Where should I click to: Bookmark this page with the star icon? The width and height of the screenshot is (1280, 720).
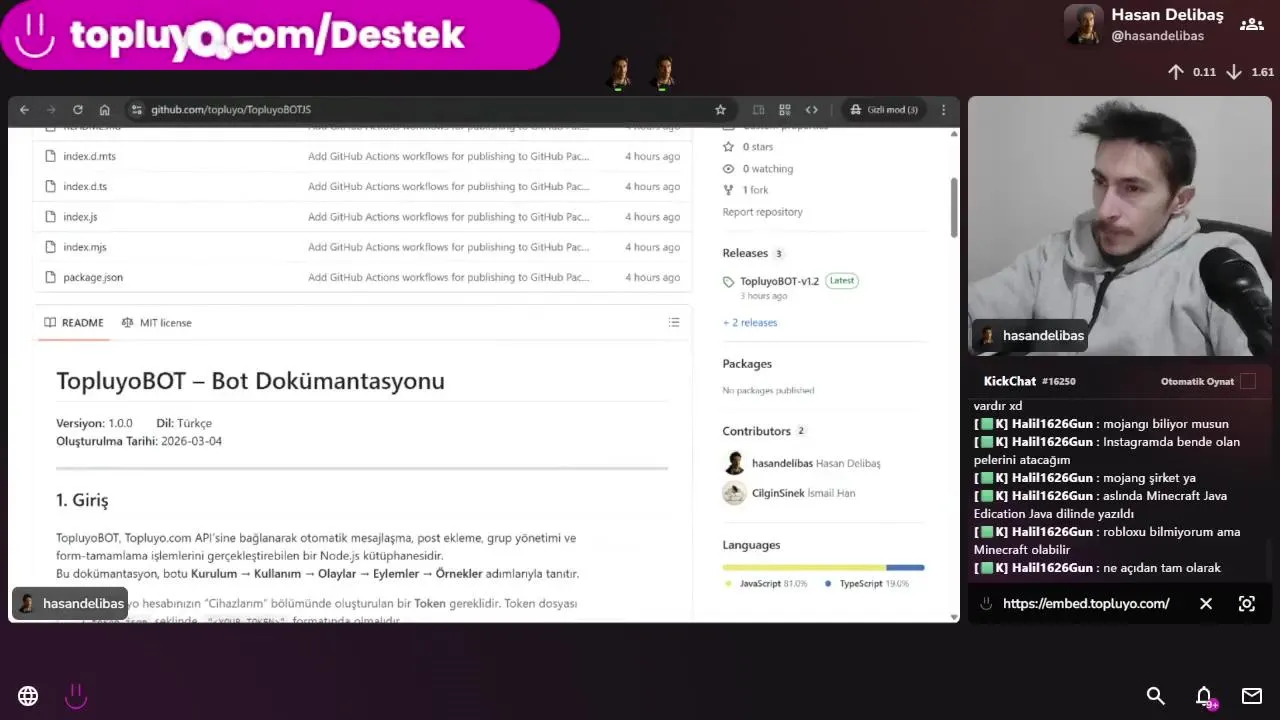click(x=720, y=110)
